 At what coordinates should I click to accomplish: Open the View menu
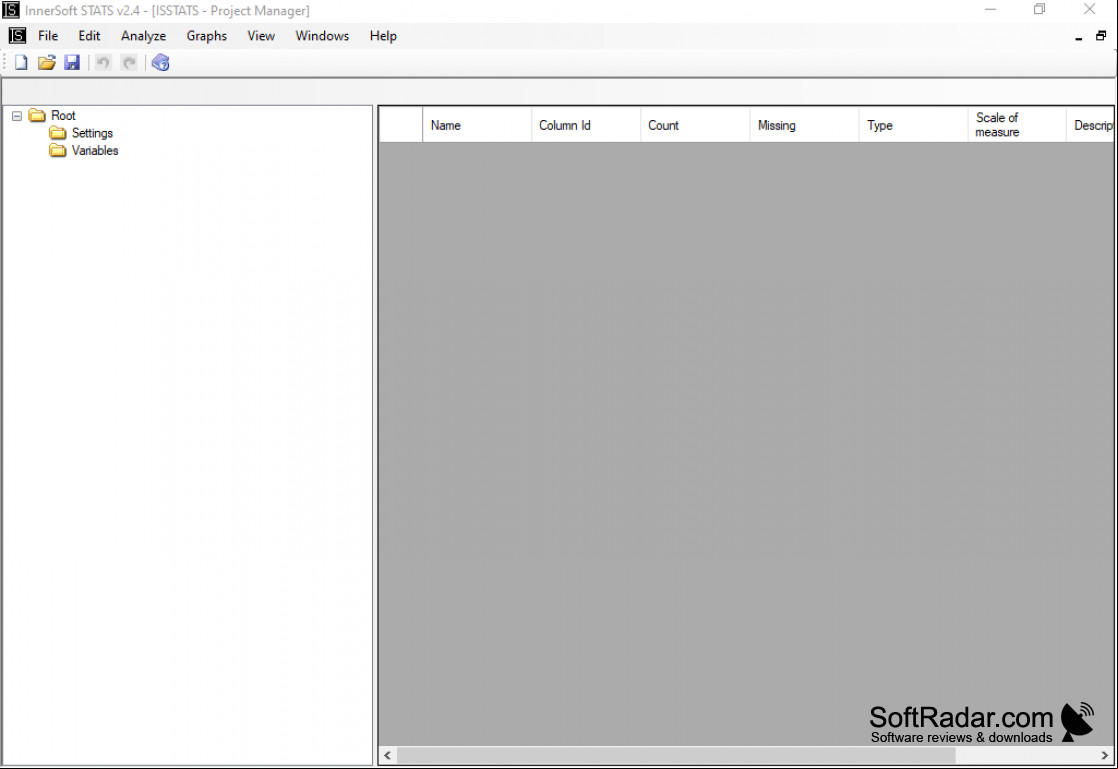[261, 36]
